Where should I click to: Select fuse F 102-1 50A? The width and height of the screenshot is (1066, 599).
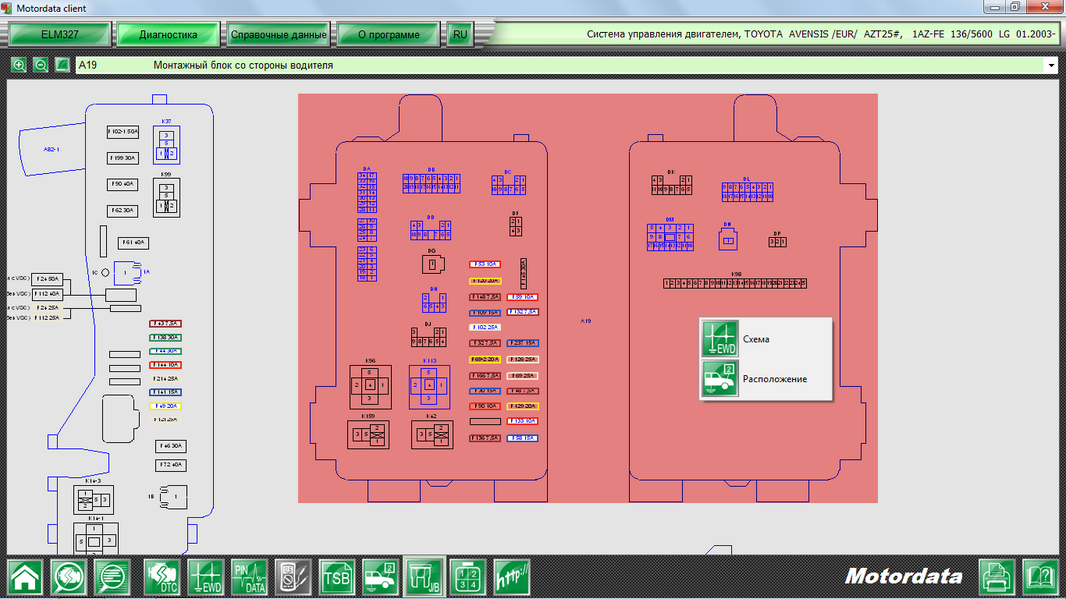point(123,131)
